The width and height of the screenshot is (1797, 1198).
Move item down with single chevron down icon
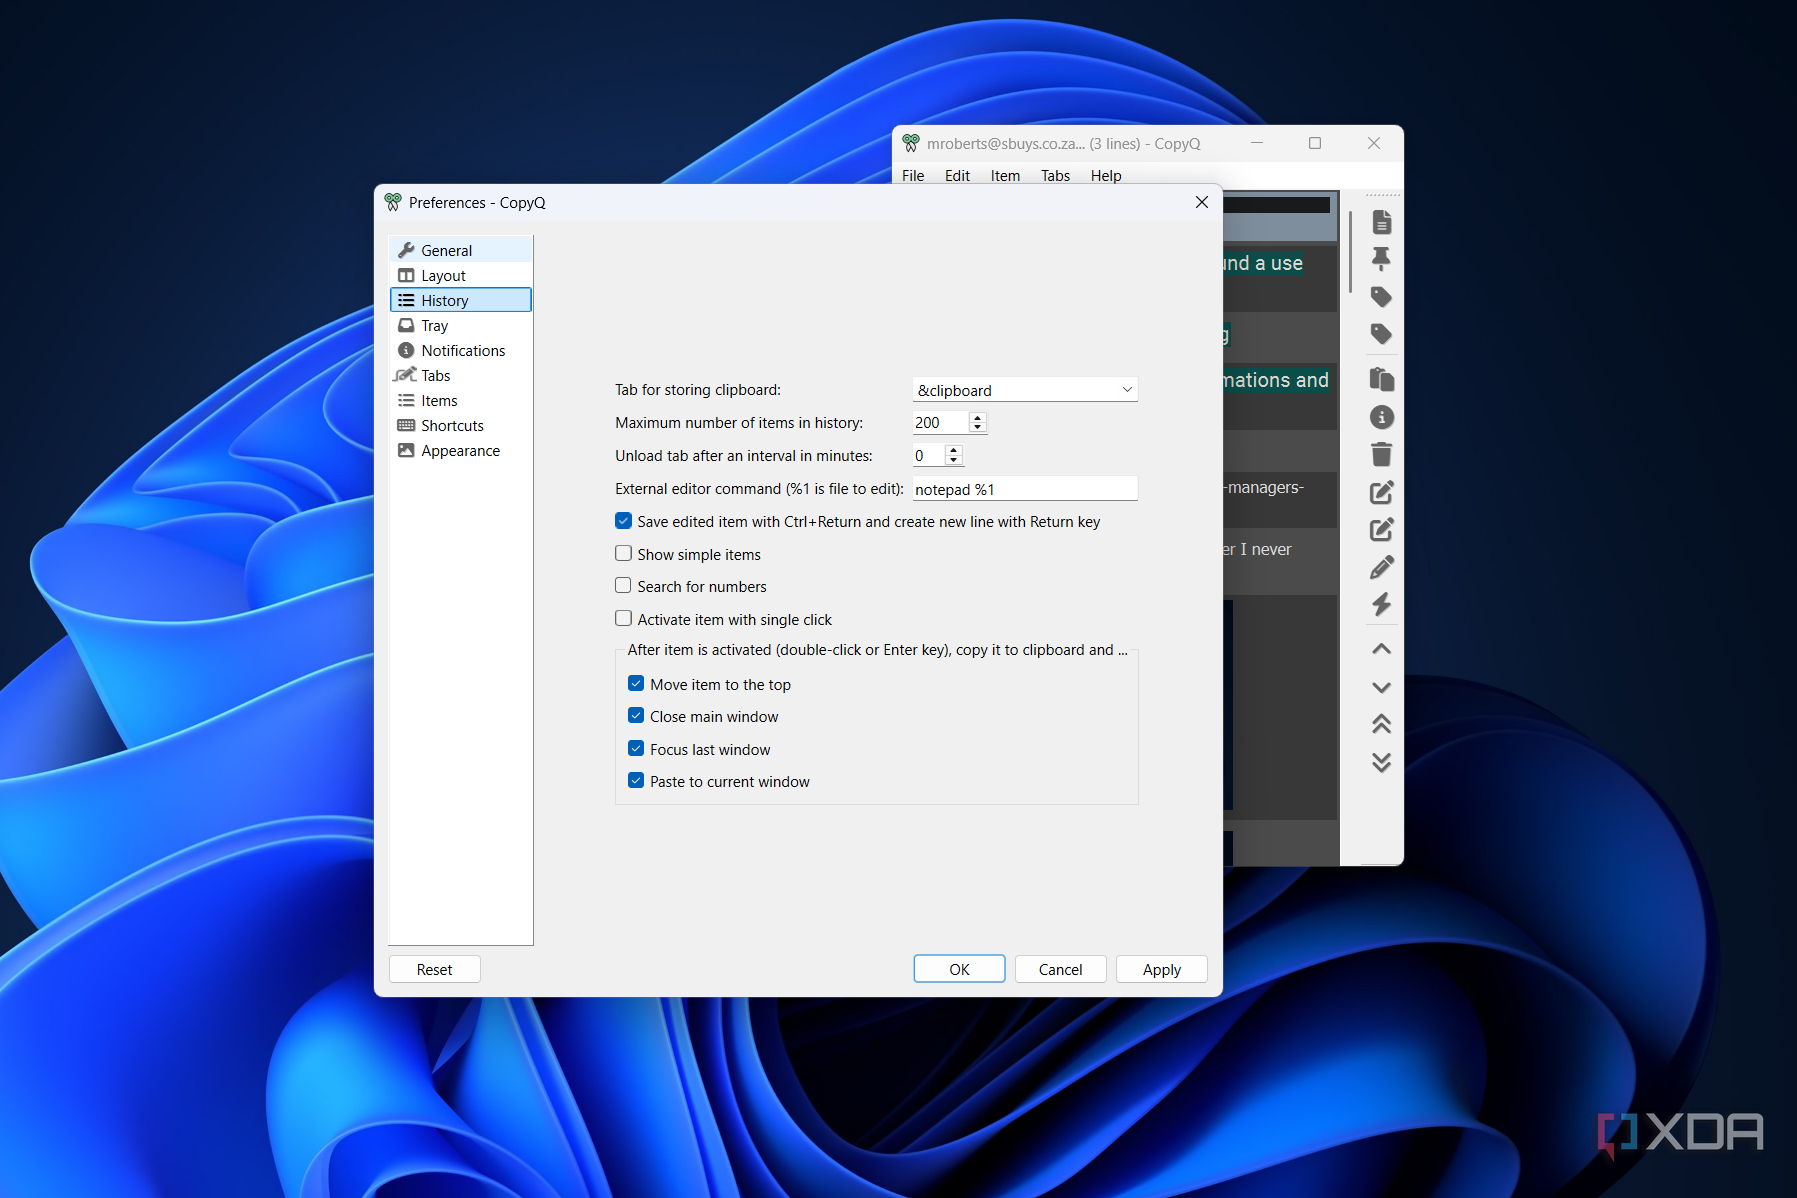(x=1381, y=687)
